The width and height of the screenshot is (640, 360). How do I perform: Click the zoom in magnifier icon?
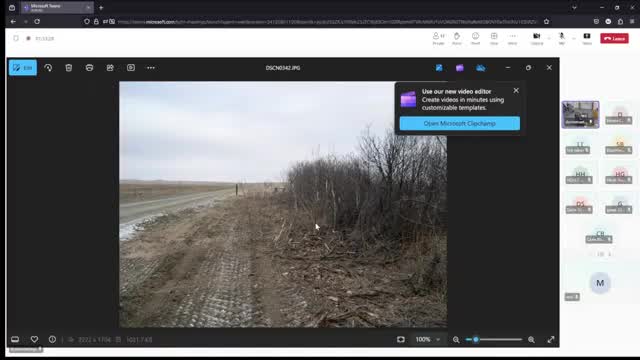(x=531, y=340)
